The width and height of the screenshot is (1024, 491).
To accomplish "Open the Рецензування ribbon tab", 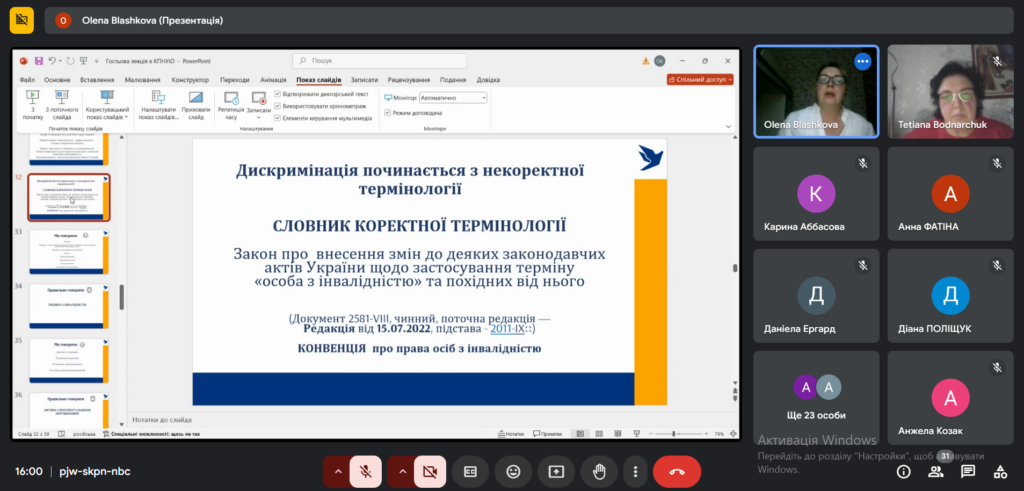I will 409,79.
